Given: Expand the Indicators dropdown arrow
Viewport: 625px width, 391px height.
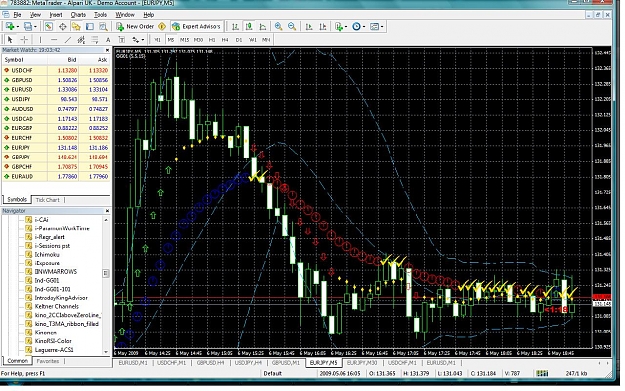Looking at the screenshot, I should (x=346, y=27).
